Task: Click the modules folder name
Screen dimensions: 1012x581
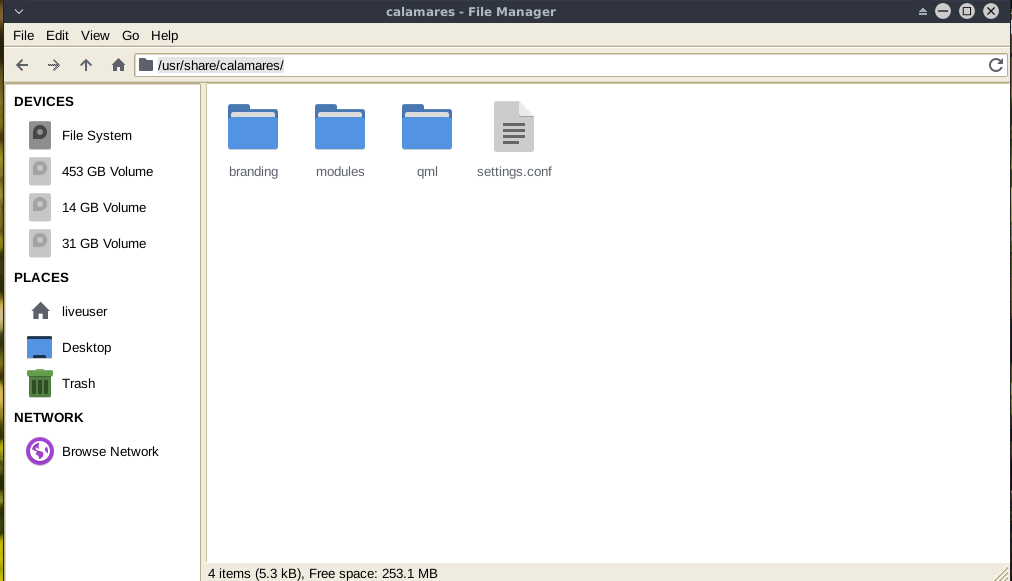Action: [x=340, y=172]
